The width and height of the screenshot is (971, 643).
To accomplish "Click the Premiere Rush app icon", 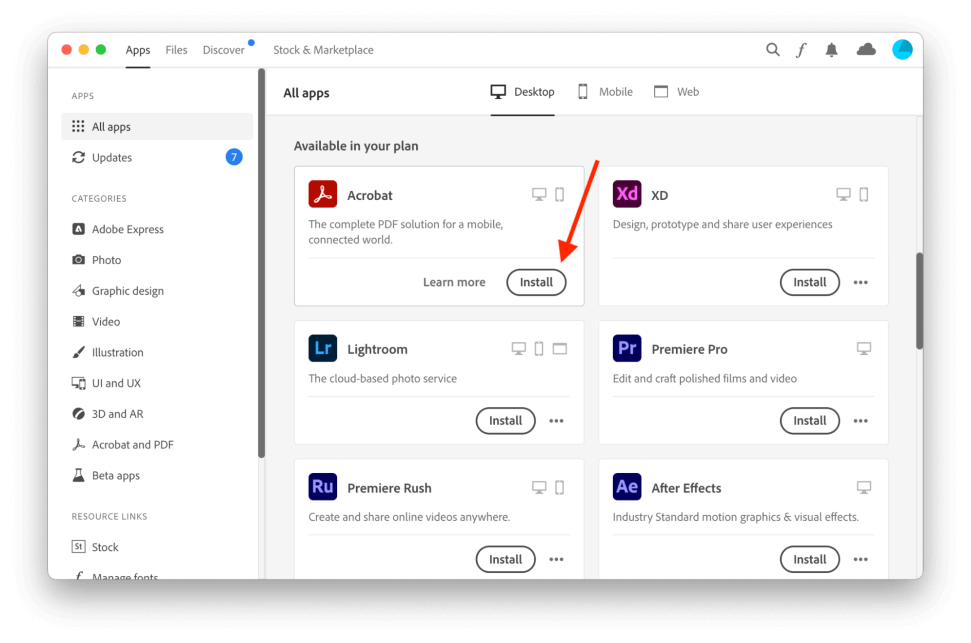I will click(x=323, y=487).
